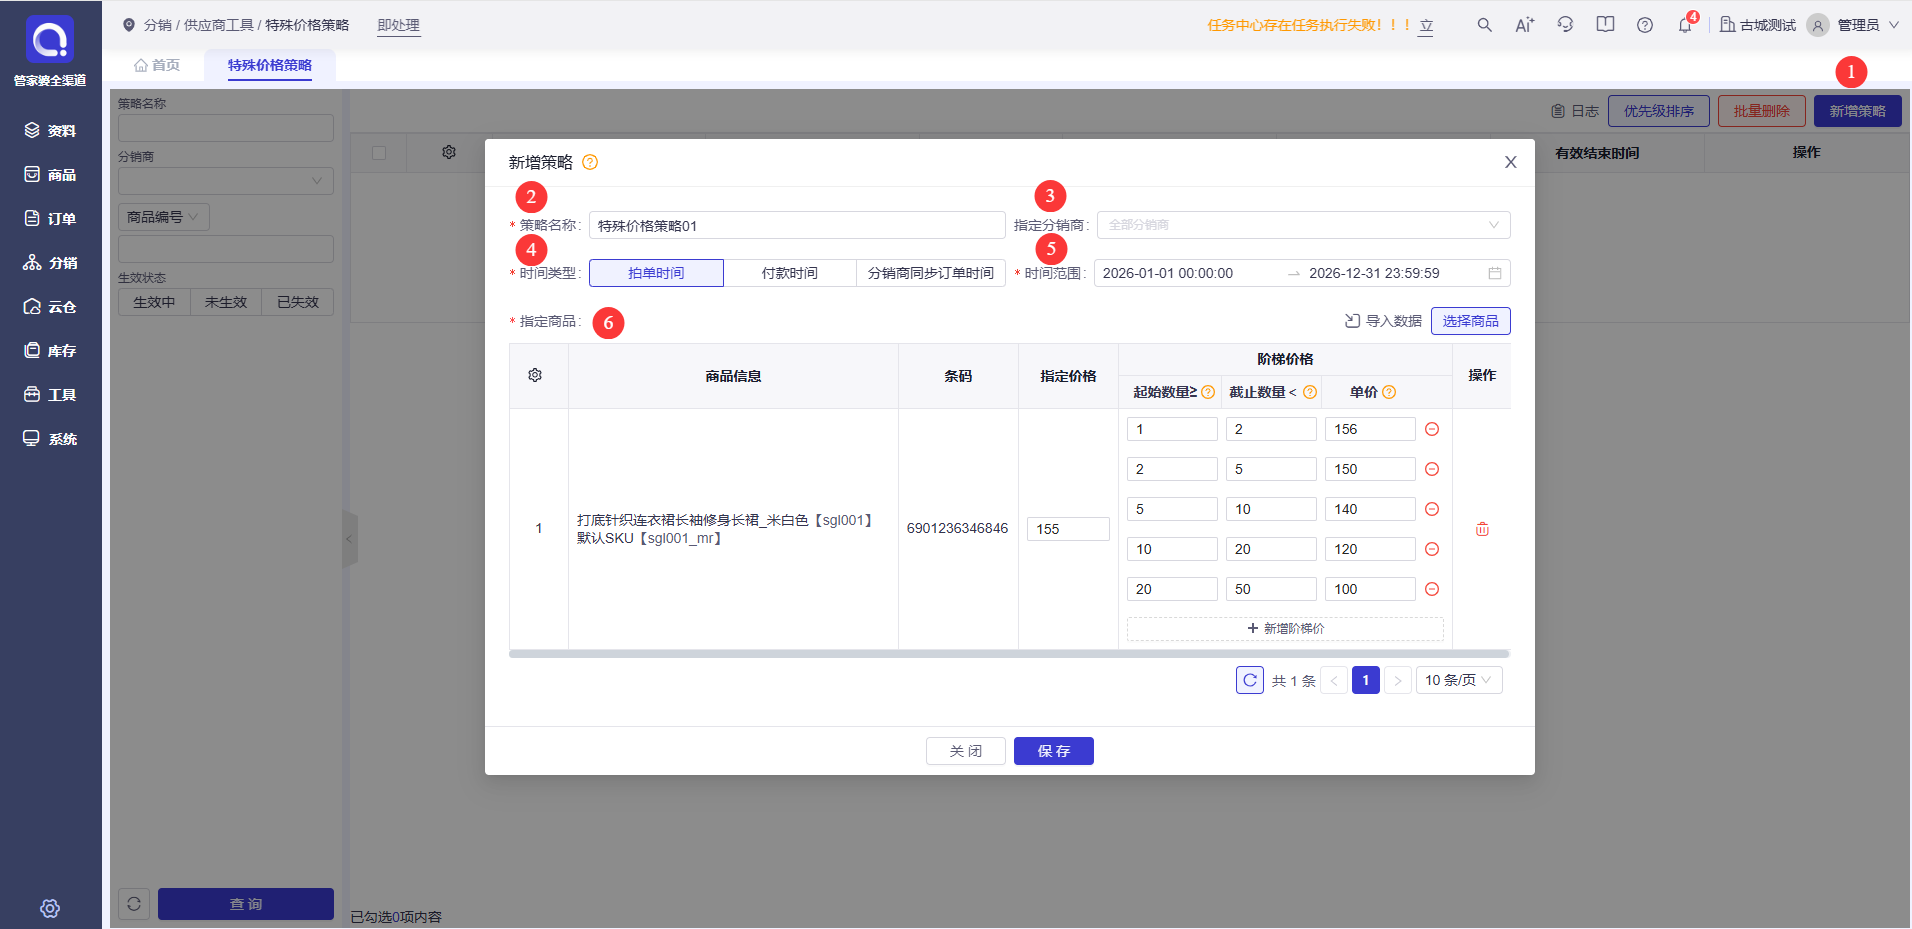This screenshot has width=1912, height=929.
Task: Click the horizontal scrollbar under product table
Action: [1009, 654]
